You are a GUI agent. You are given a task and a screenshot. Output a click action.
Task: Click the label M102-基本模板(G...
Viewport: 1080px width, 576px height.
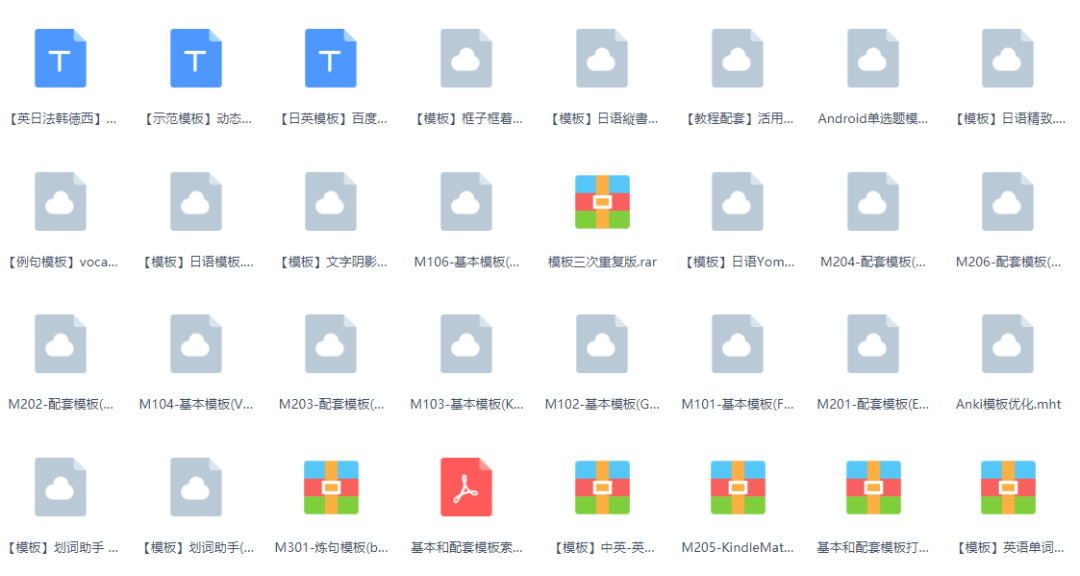602,404
